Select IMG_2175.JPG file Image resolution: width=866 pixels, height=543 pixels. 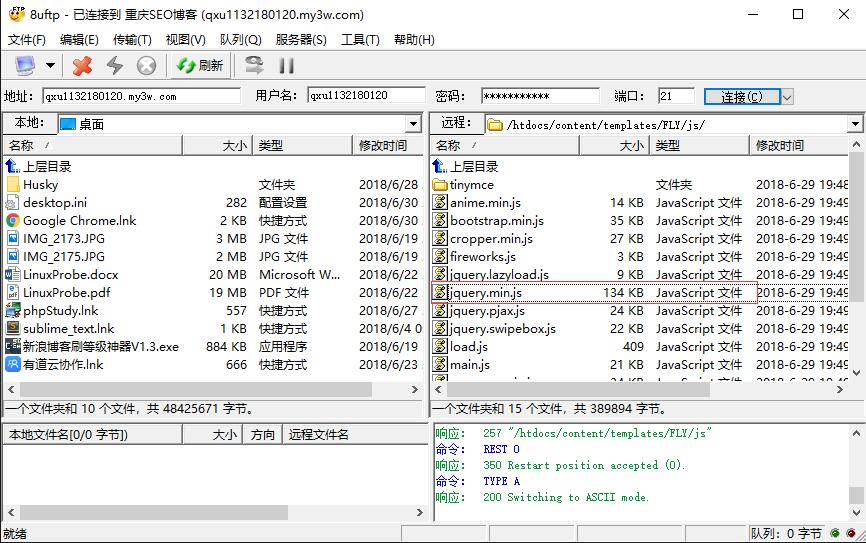55,257
